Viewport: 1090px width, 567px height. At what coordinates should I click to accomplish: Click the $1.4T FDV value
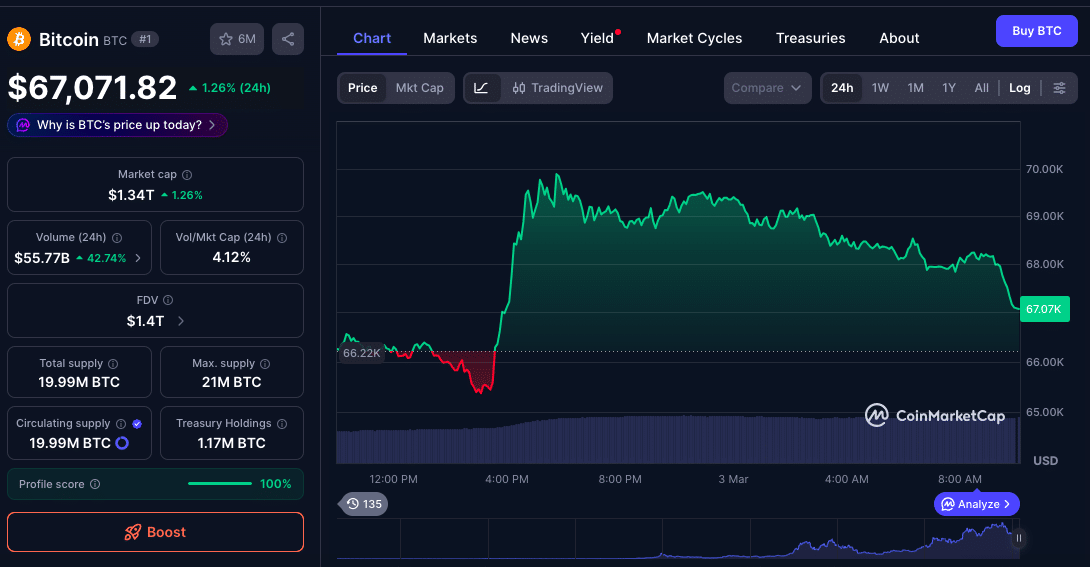coord(145,321)
